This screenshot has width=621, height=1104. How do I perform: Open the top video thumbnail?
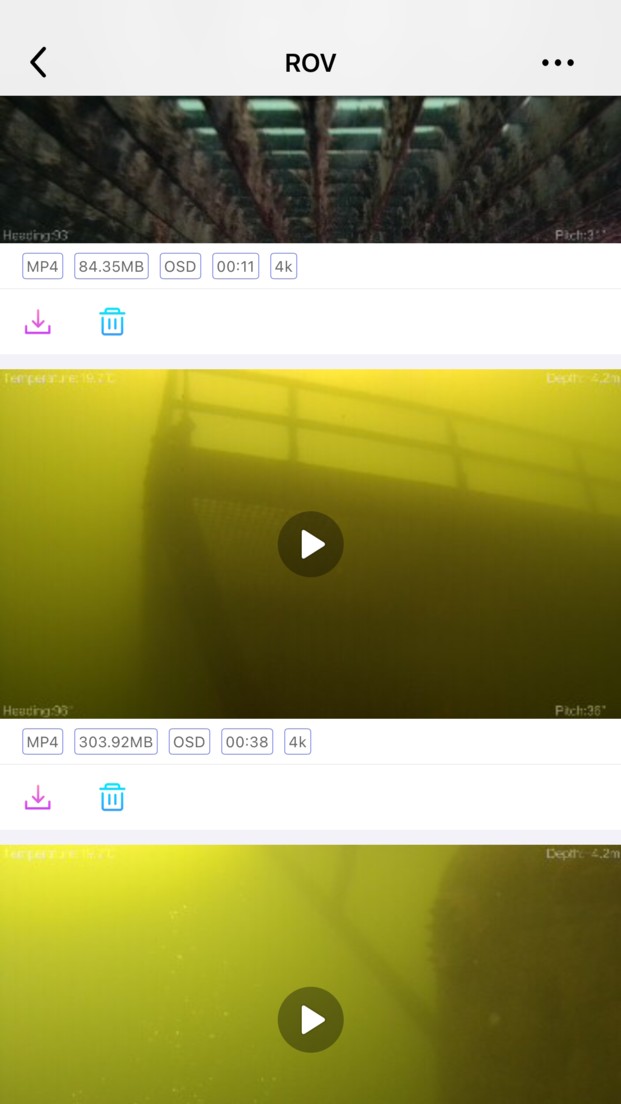click(x=310, y=170)
